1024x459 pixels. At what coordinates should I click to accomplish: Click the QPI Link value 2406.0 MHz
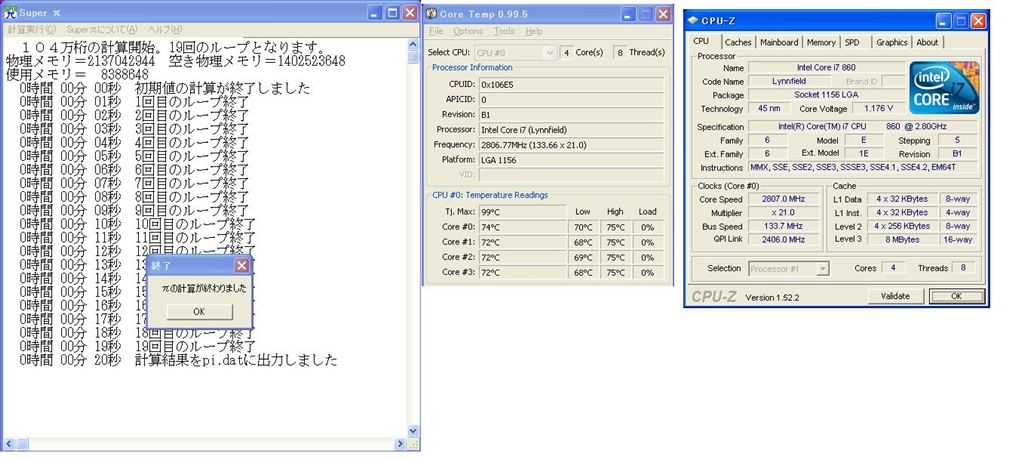pyautogui.click(x=784, y=240)
